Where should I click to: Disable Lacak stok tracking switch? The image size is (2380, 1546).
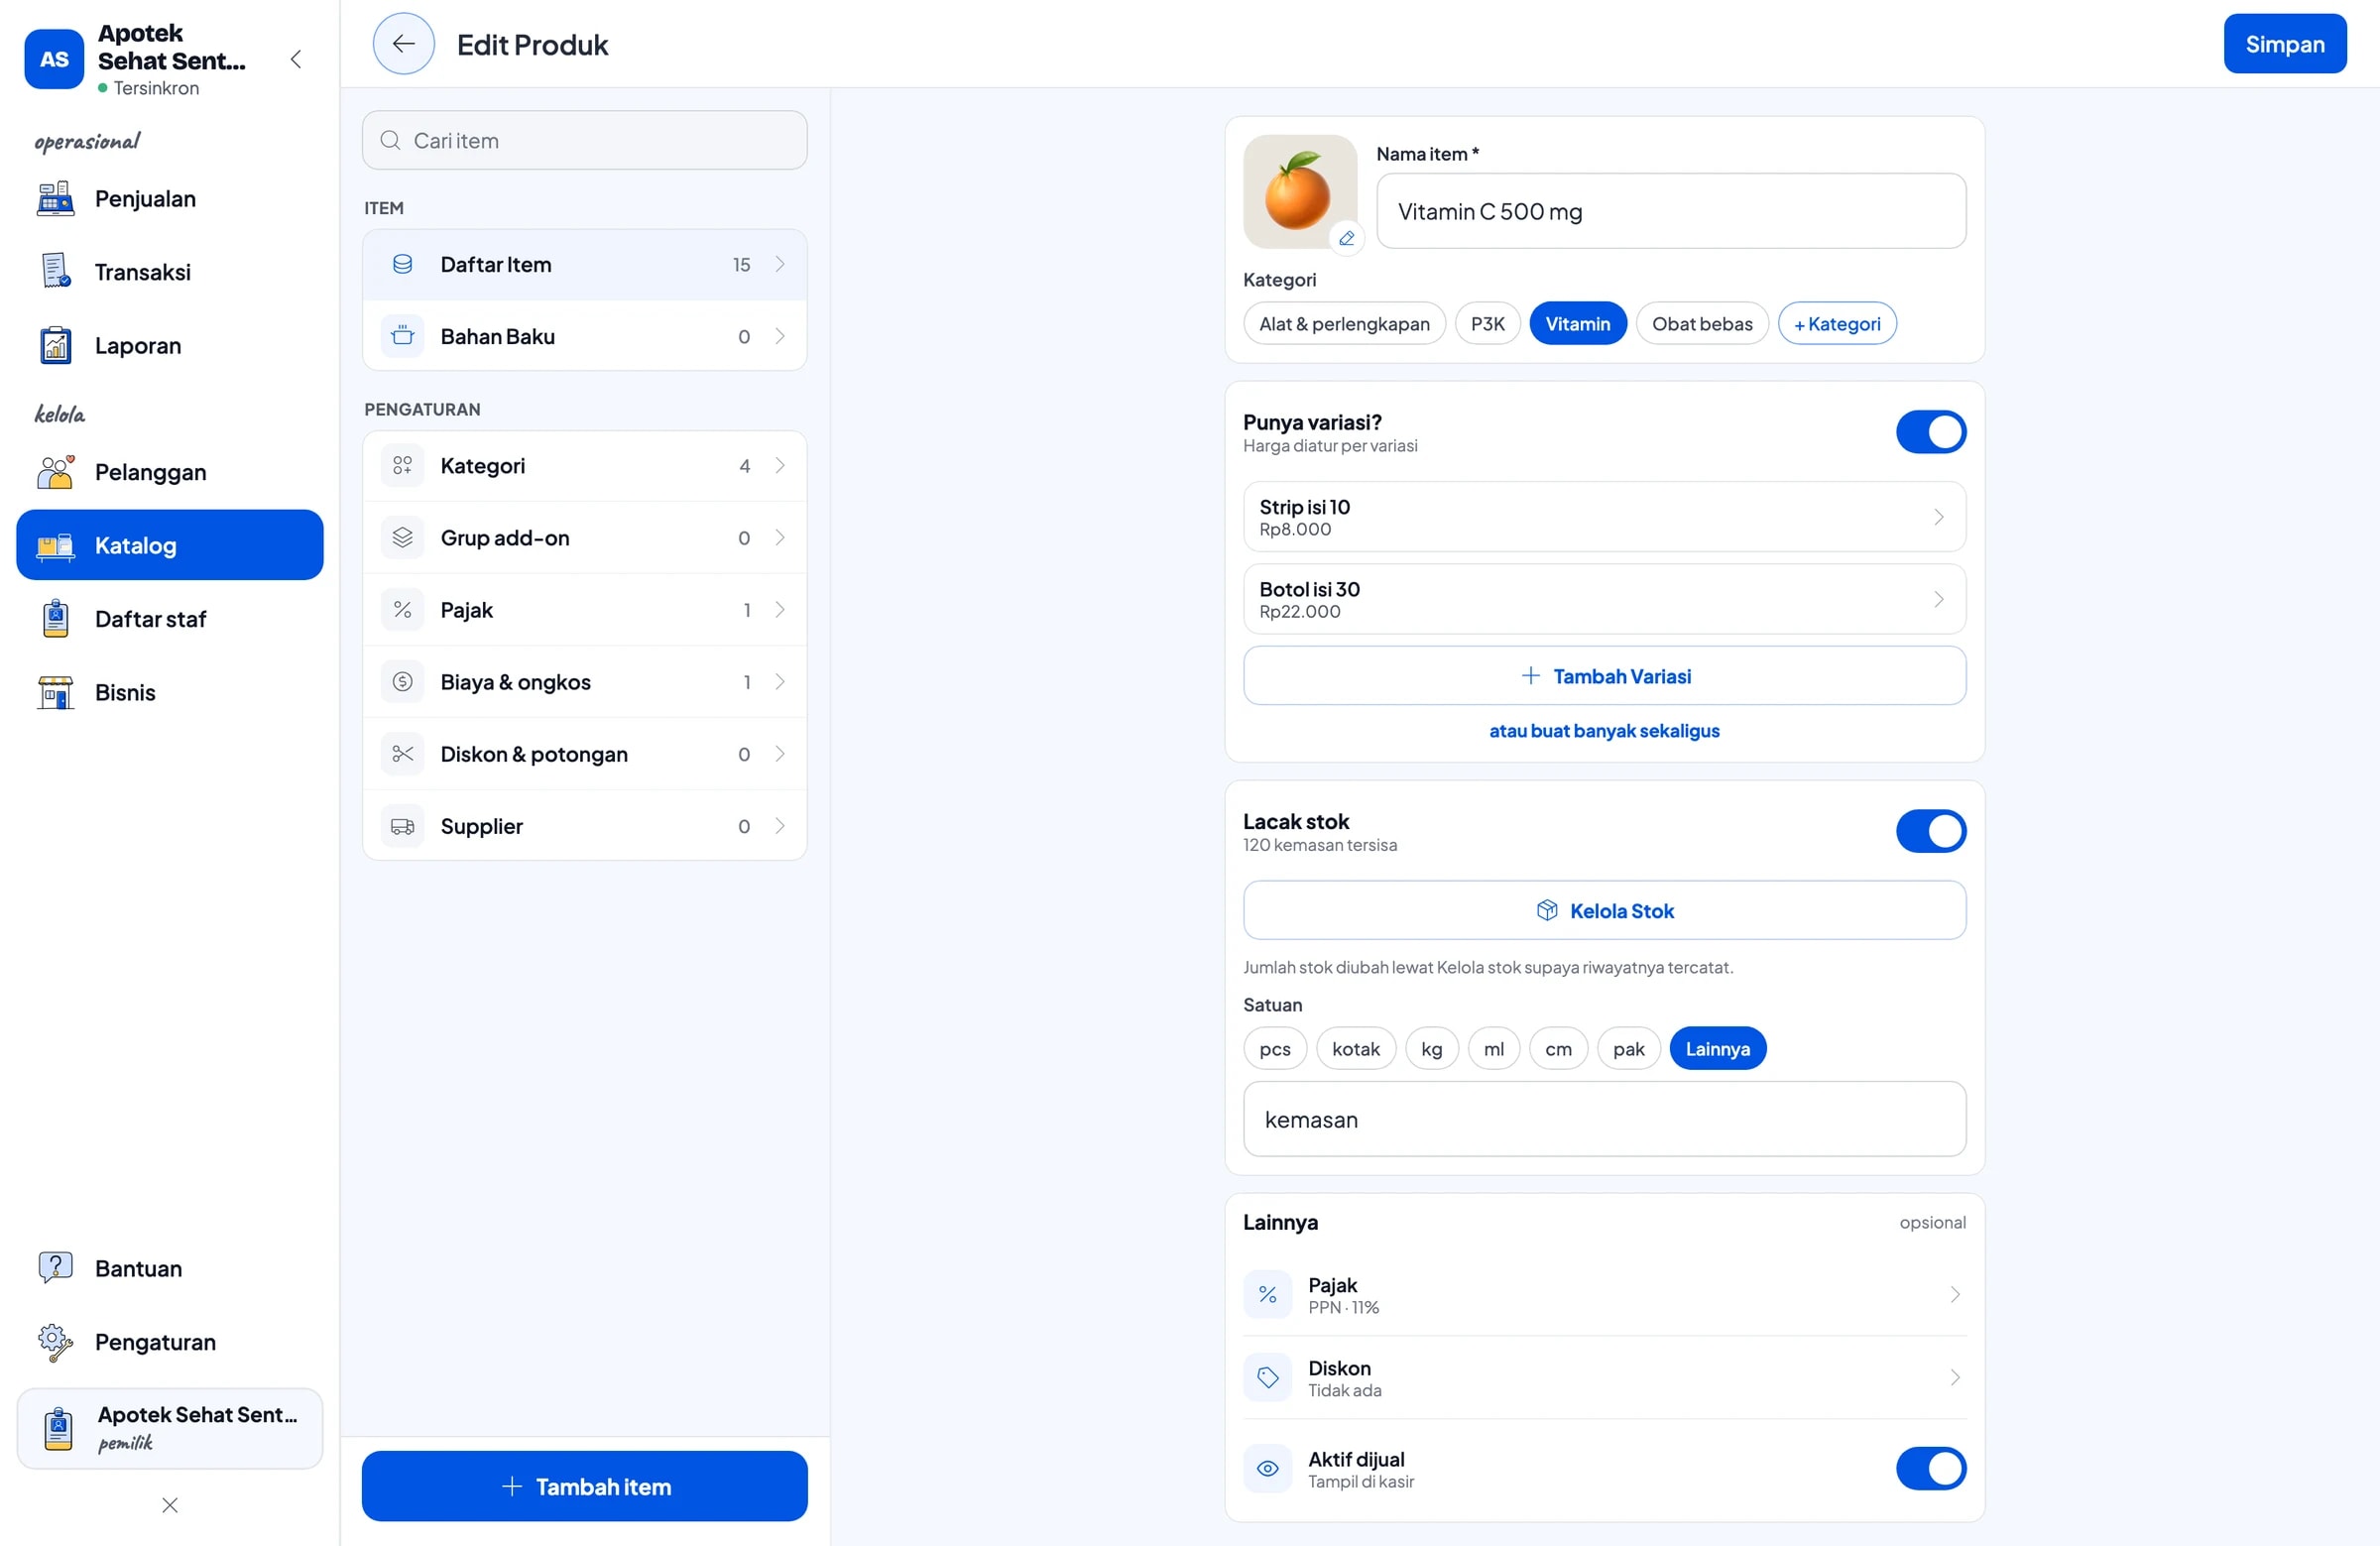coord(1930,831)
